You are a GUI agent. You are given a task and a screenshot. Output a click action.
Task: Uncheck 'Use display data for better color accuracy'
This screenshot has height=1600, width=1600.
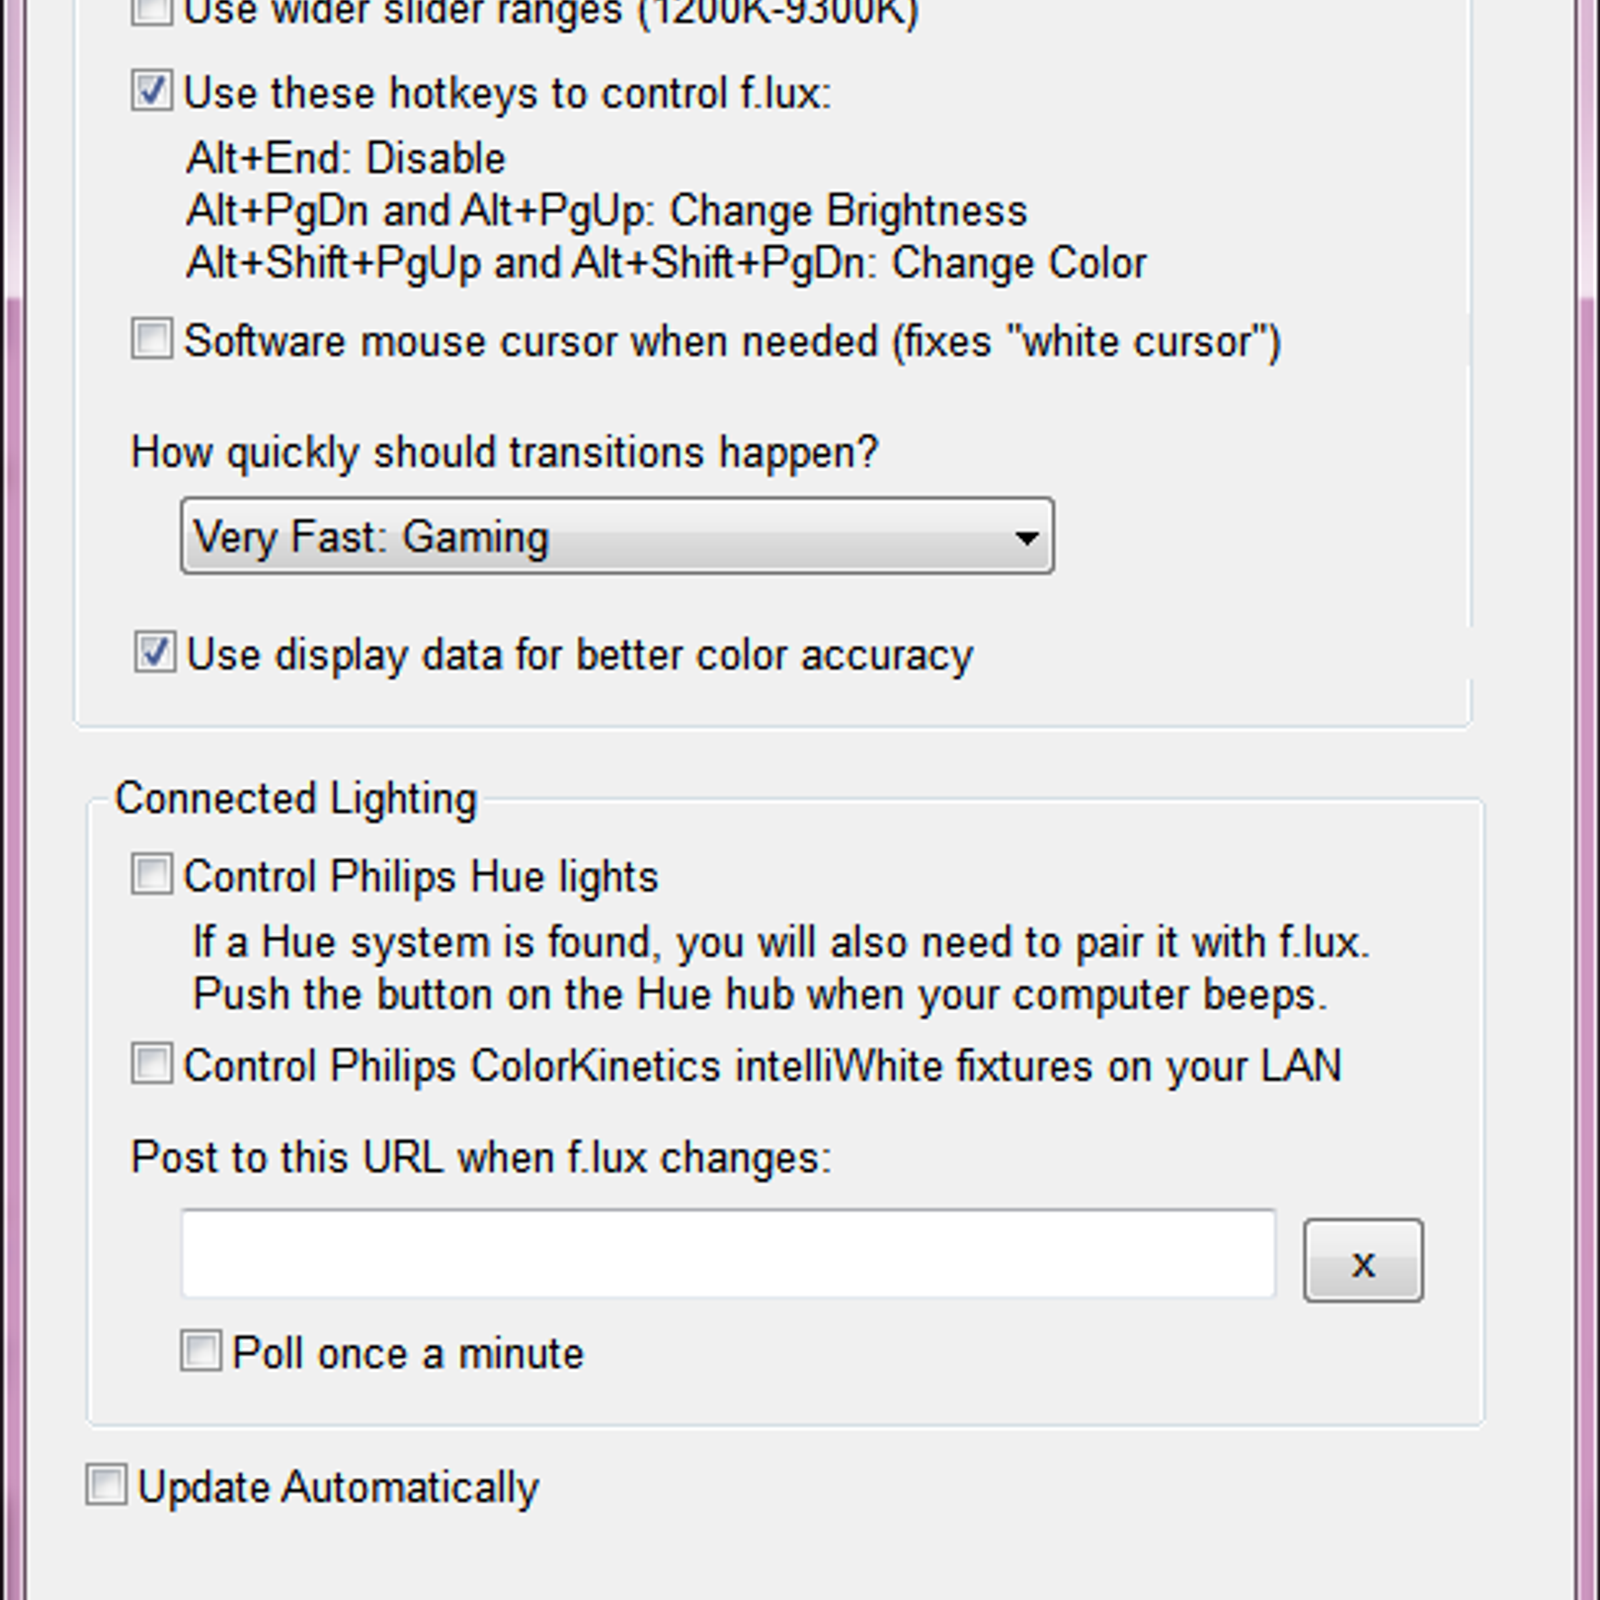pyautogui.click(x=155, y=652)
